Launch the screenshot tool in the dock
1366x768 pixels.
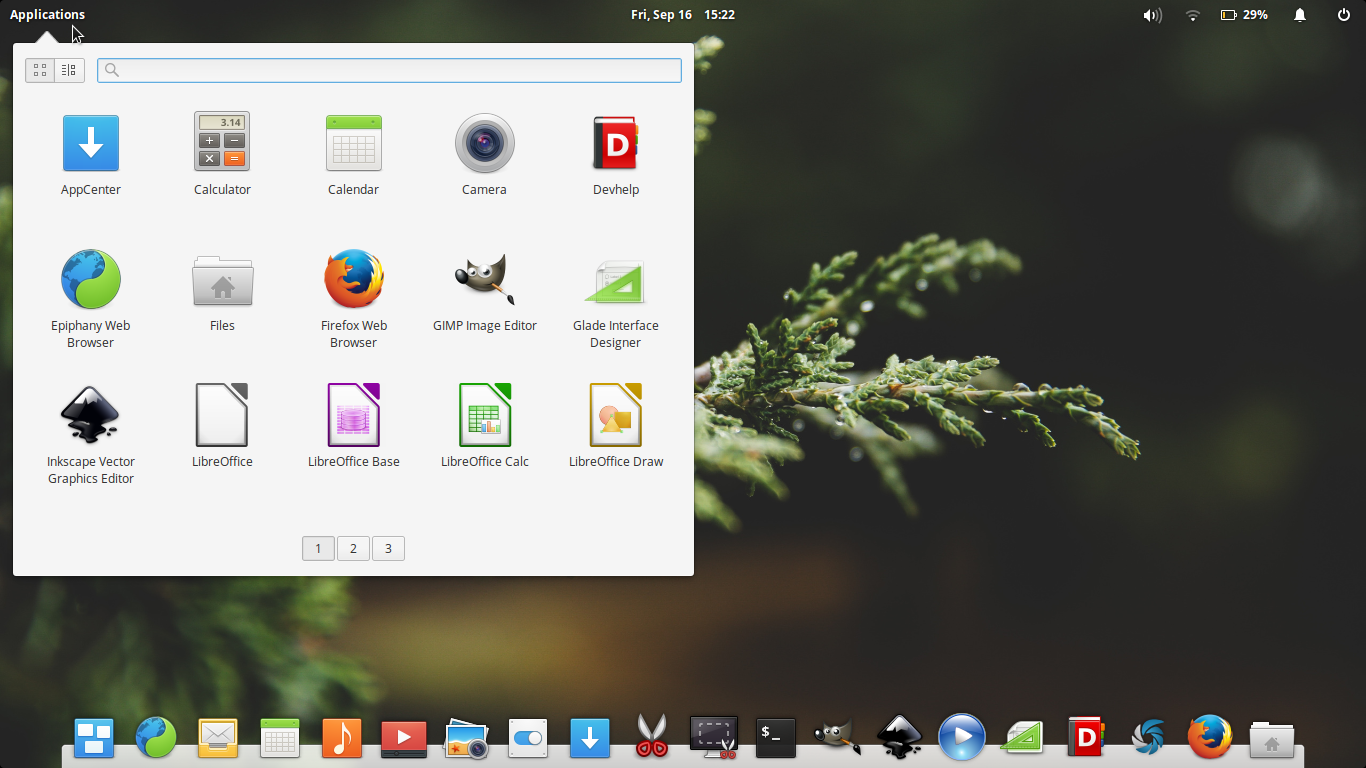click(714, 738)
